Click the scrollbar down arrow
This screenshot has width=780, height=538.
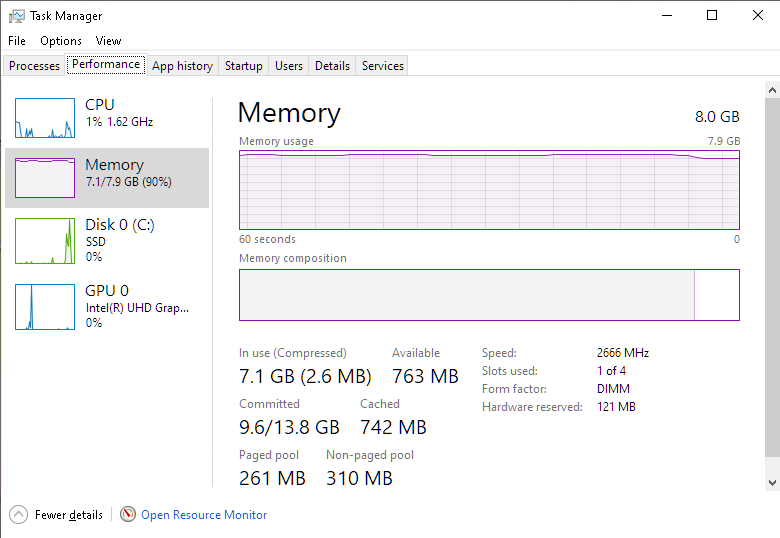tap(772, 482)
